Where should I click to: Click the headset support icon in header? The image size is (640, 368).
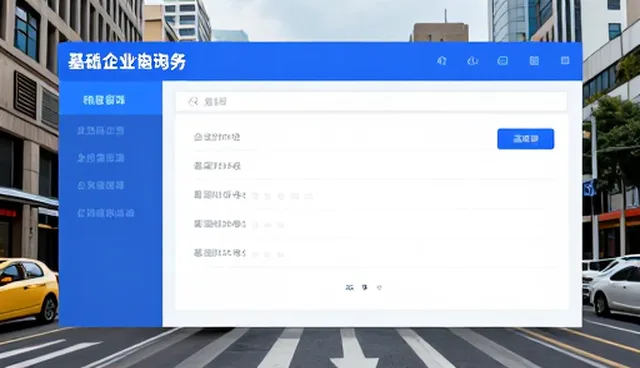[442, 61]
